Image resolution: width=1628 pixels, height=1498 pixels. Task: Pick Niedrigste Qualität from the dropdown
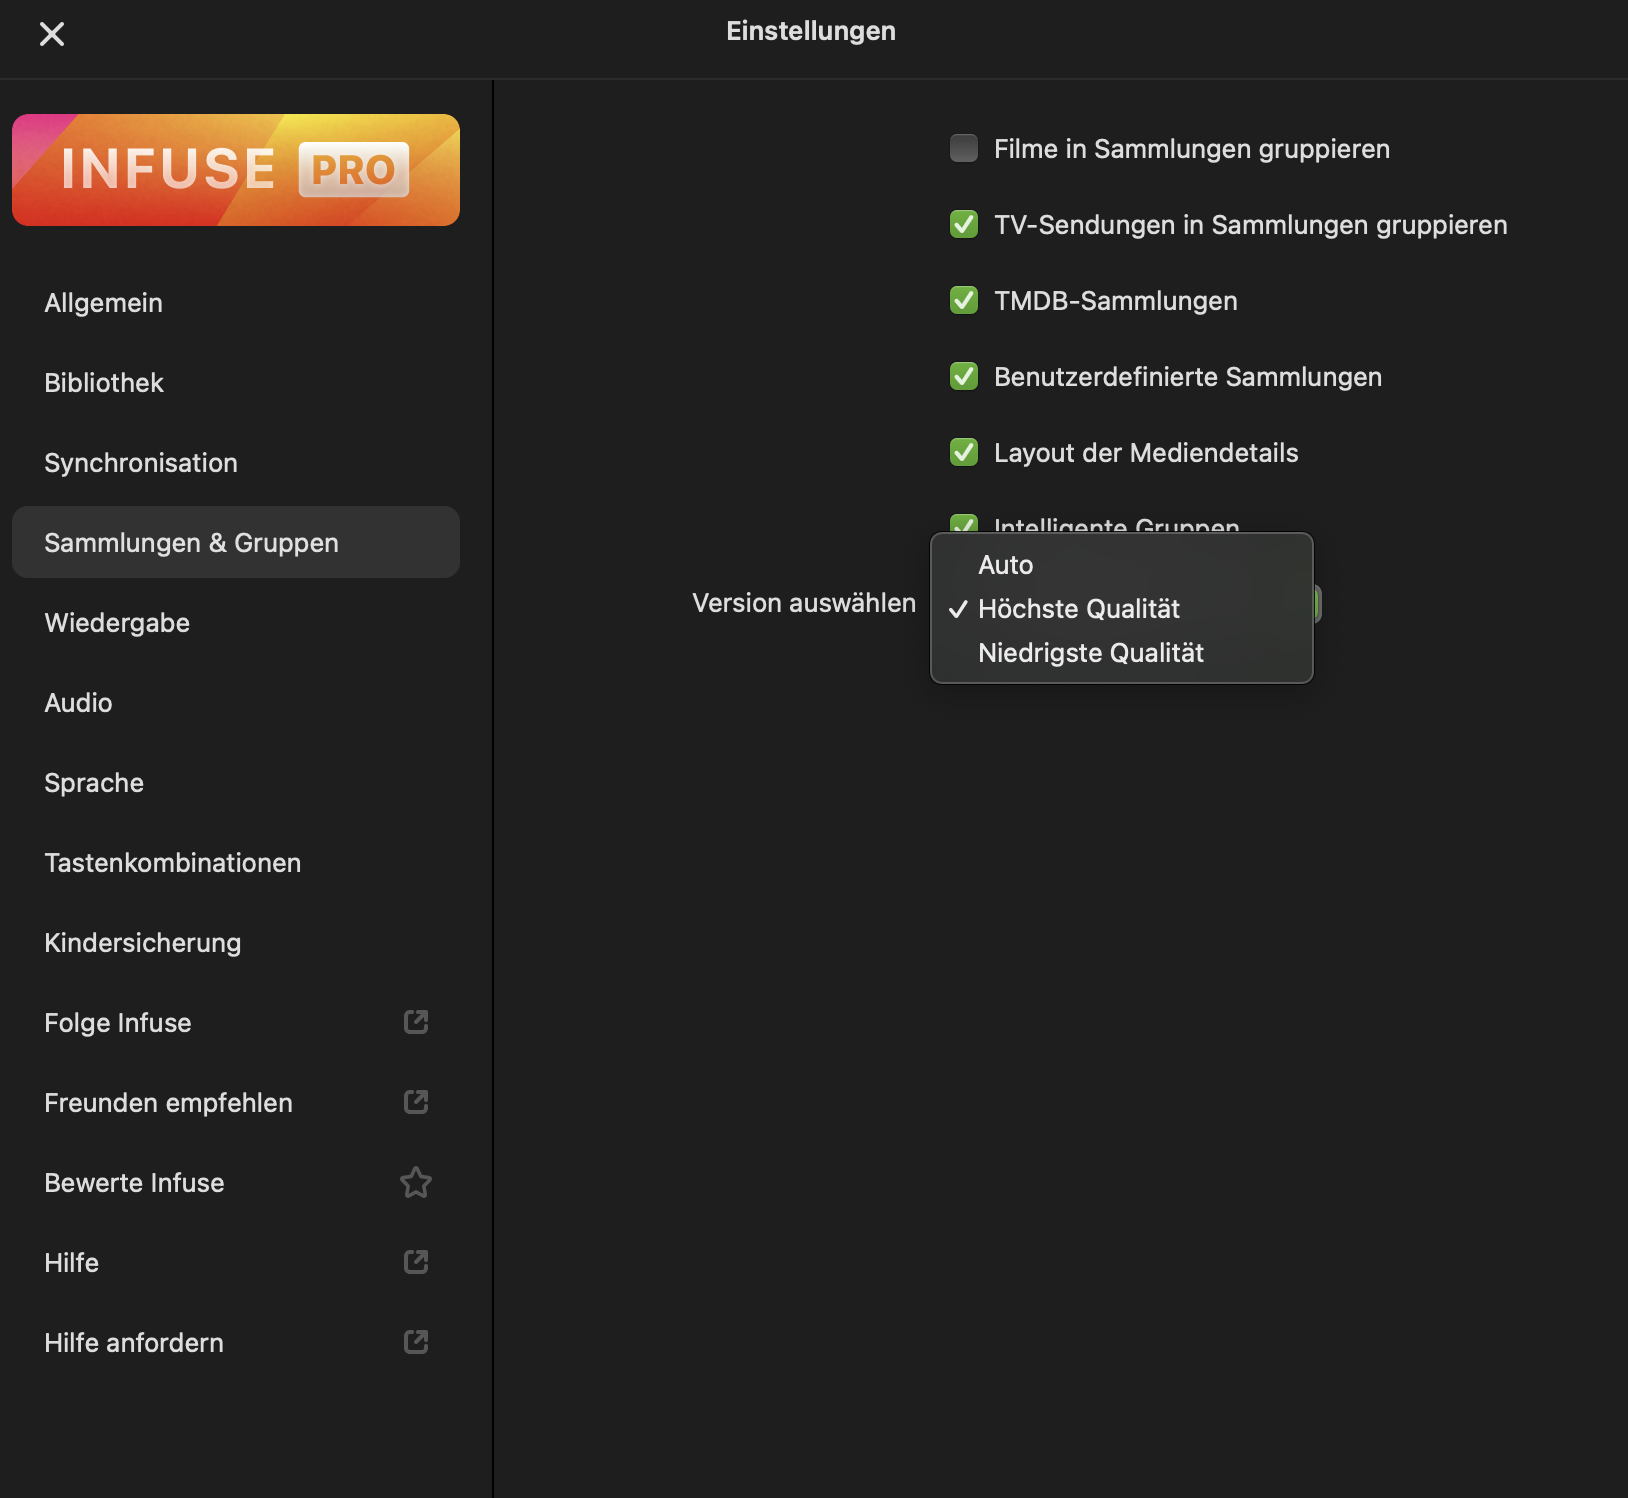coord(1091,653)
